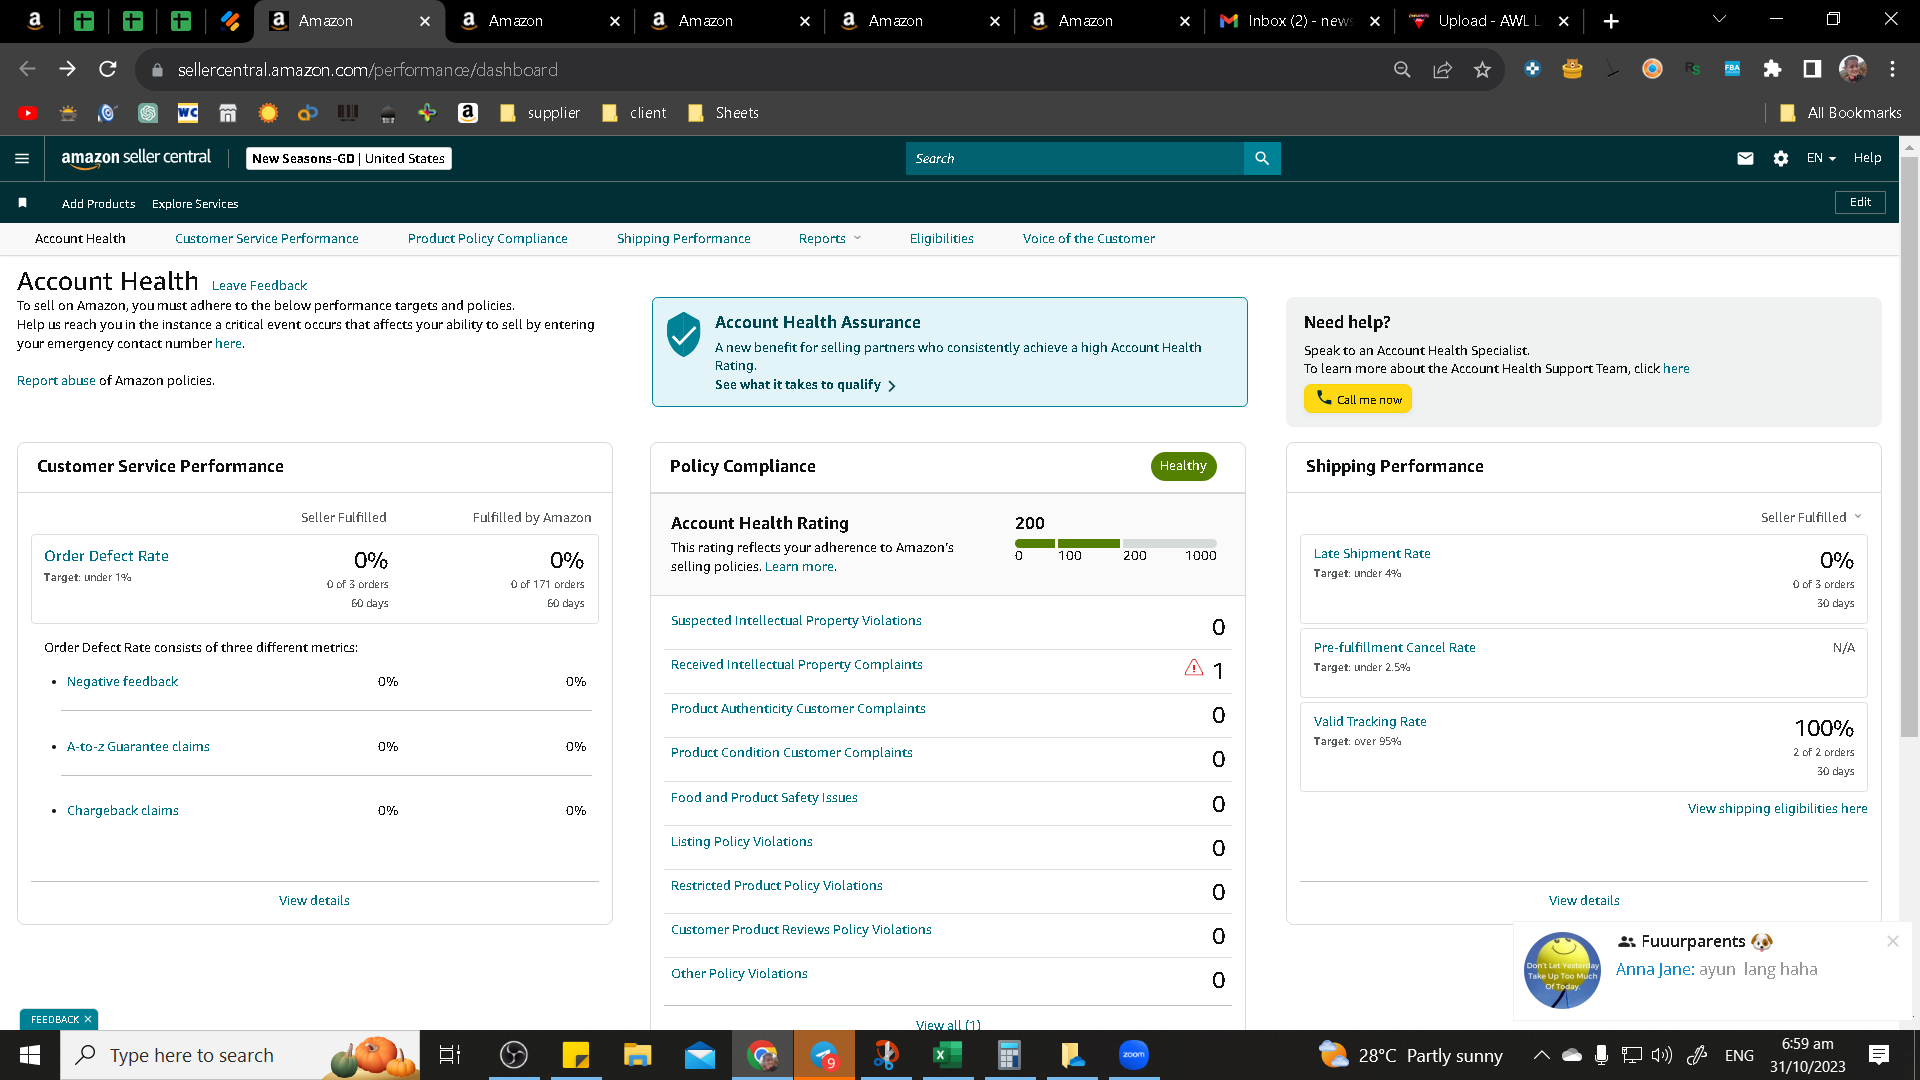This screenshot has width=1920, height=1080.
Task: Reload the page with the browser refresh icon
Action: coord(108,69)
